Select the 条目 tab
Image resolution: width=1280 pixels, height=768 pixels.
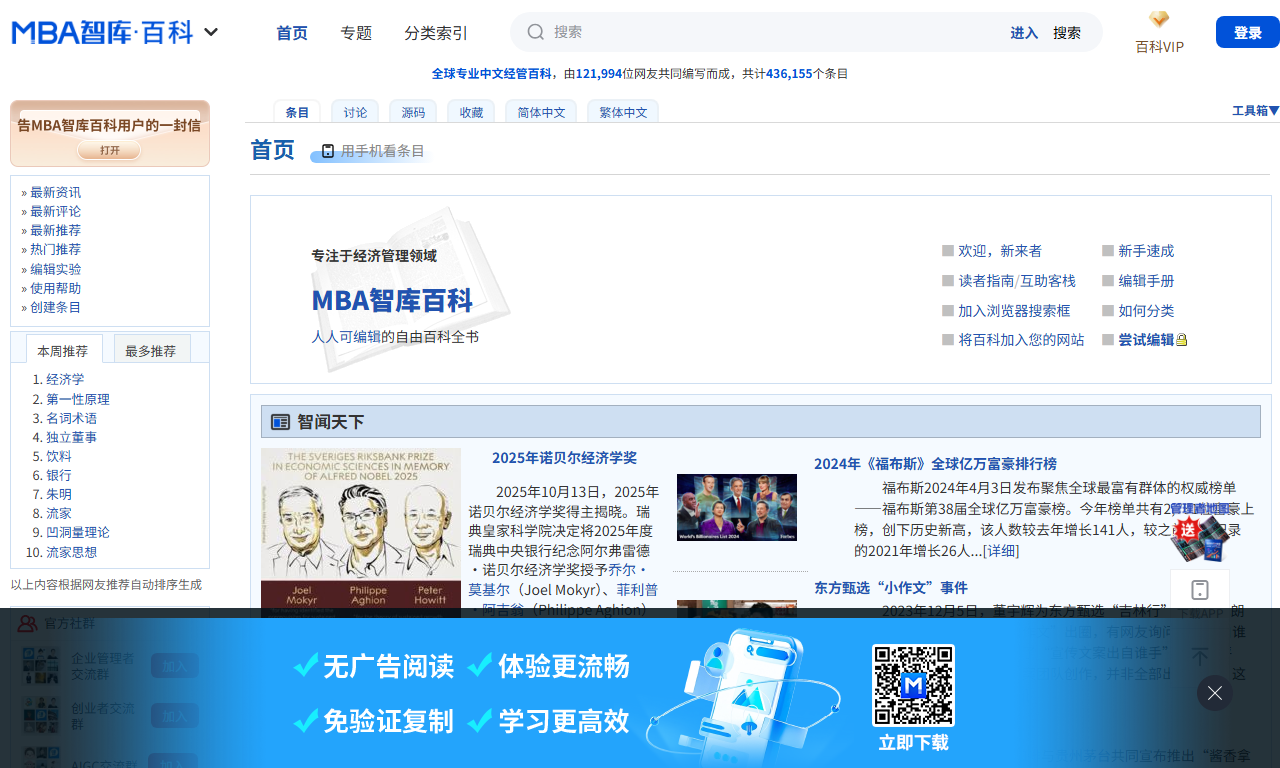(297, 112)
